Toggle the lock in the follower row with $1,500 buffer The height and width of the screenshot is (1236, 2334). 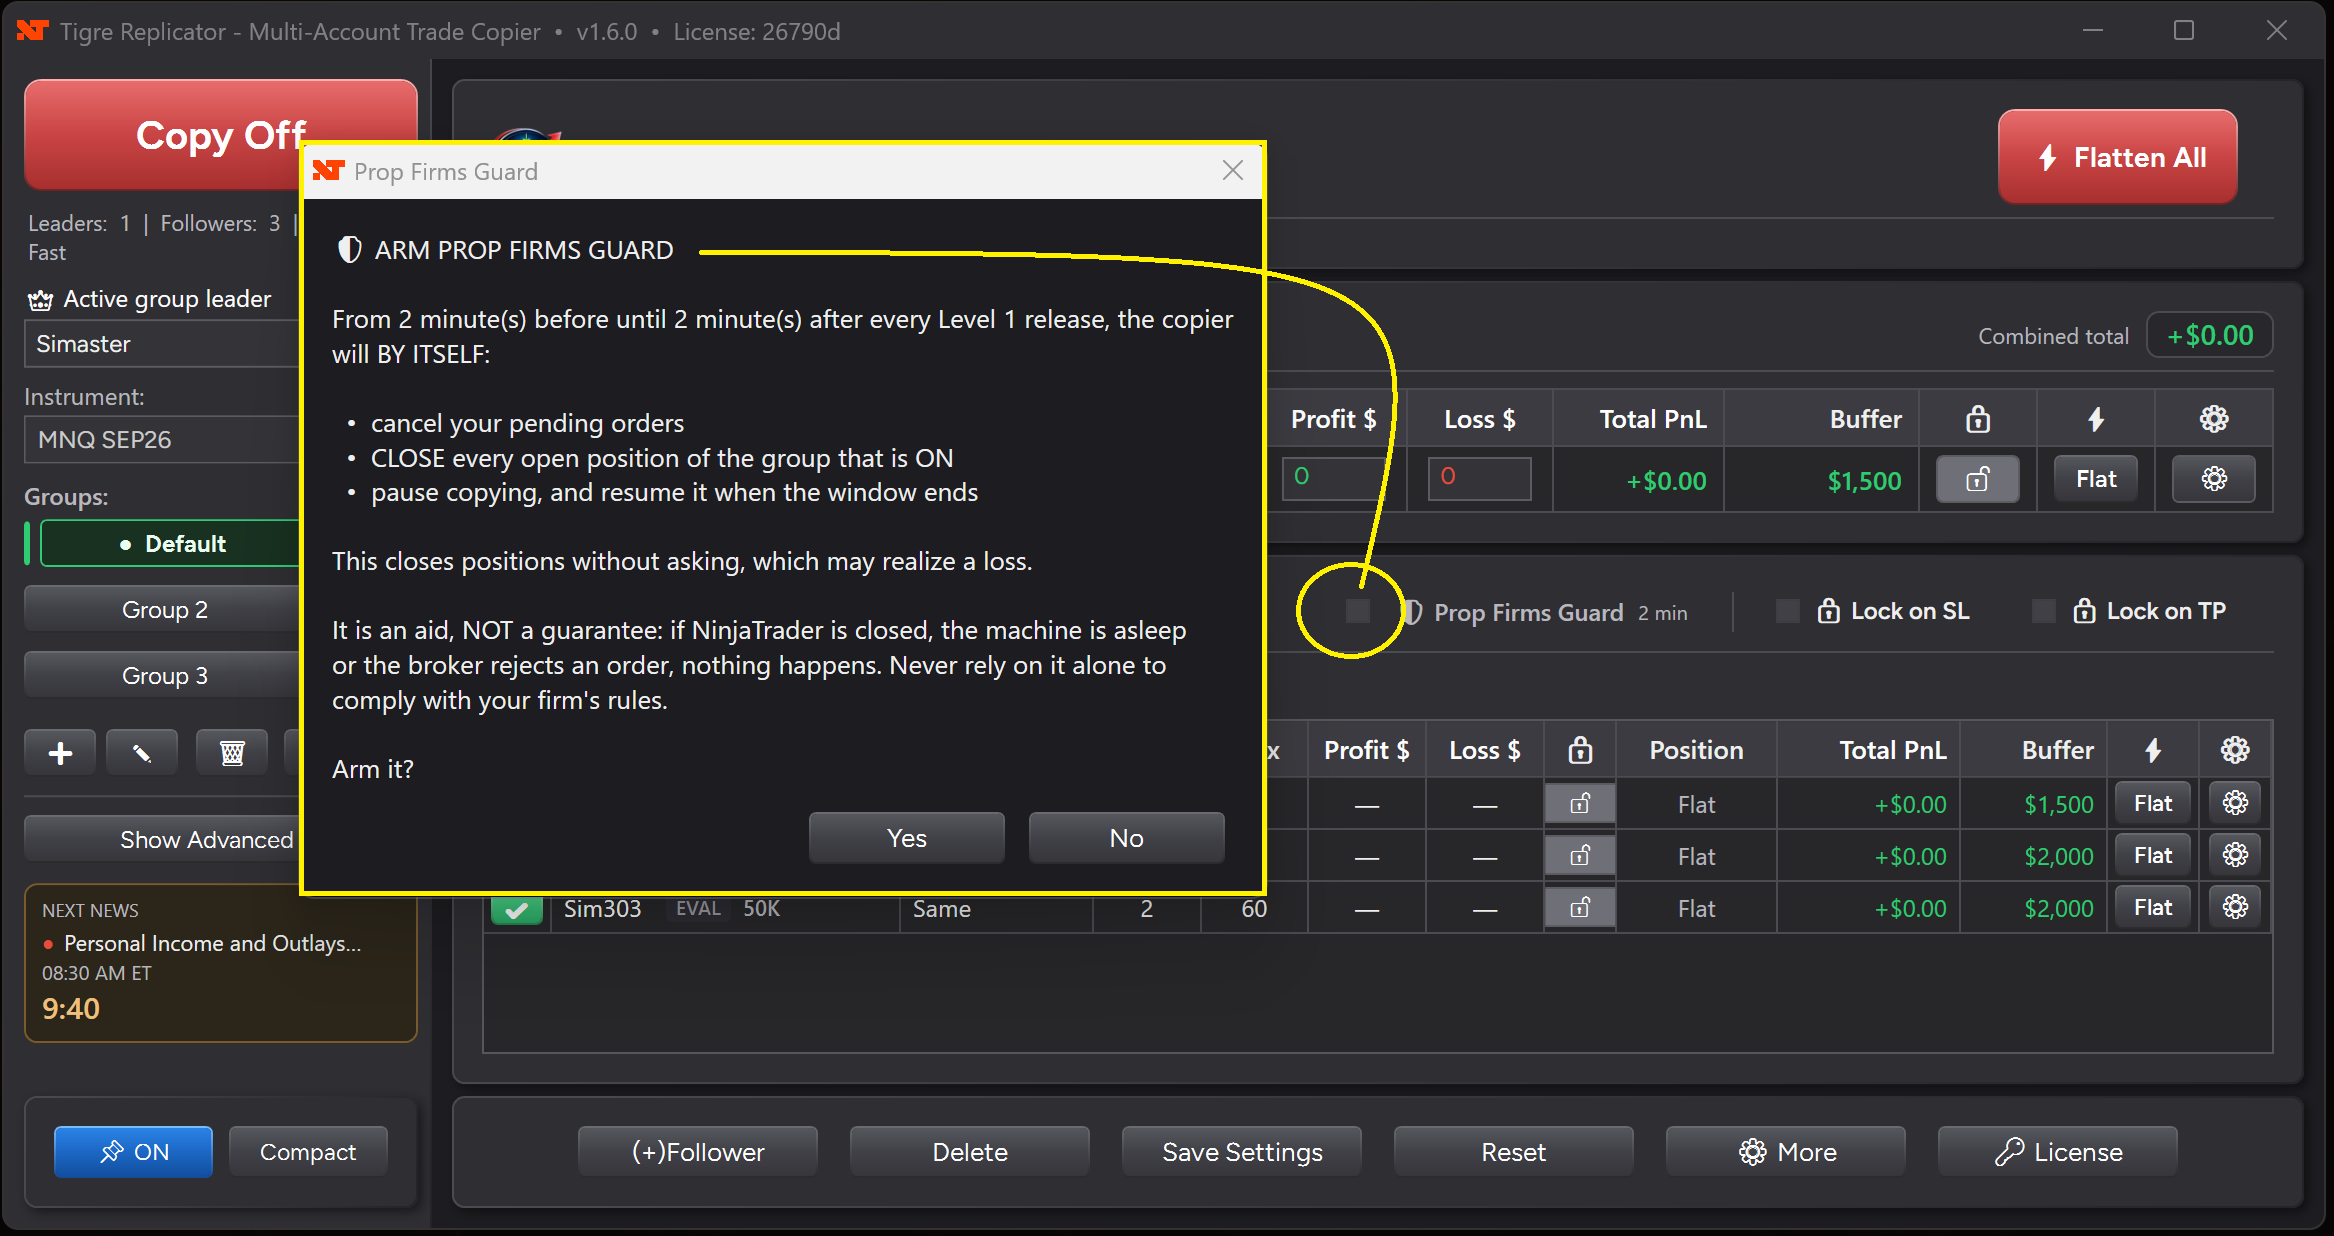(1580, 804)
